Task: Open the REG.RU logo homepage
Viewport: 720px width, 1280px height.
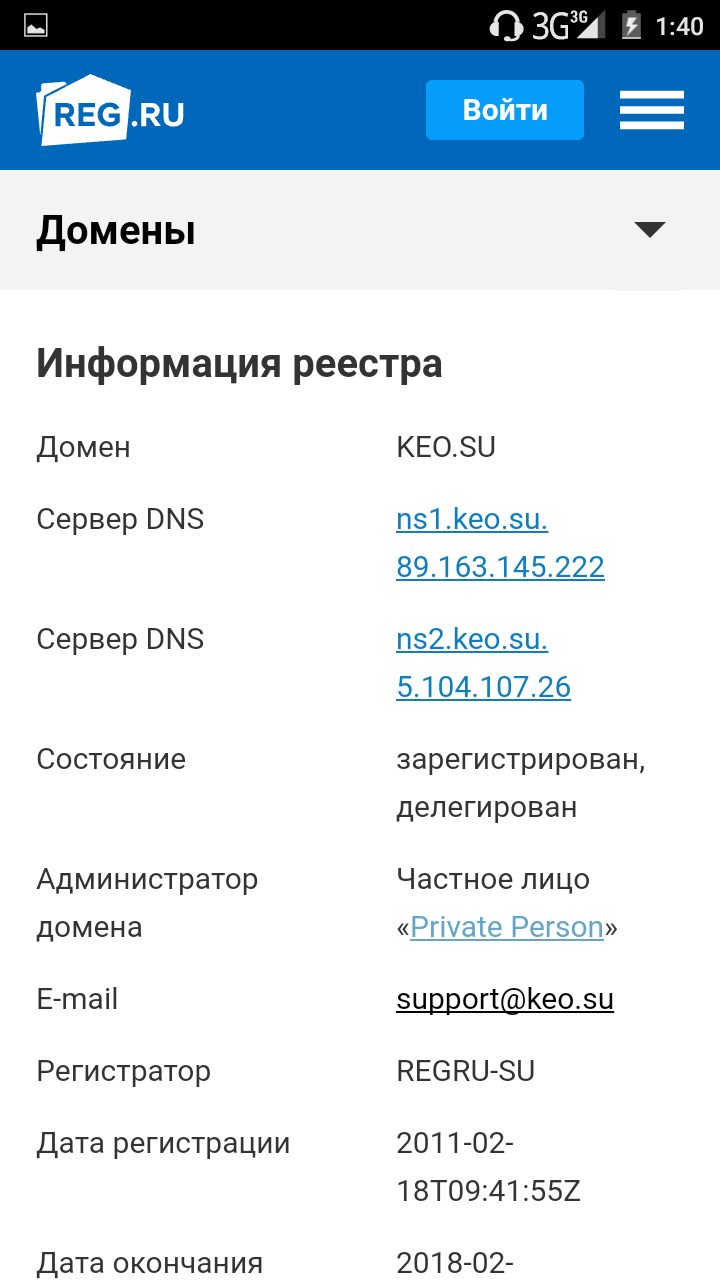Action: (111, 111)
